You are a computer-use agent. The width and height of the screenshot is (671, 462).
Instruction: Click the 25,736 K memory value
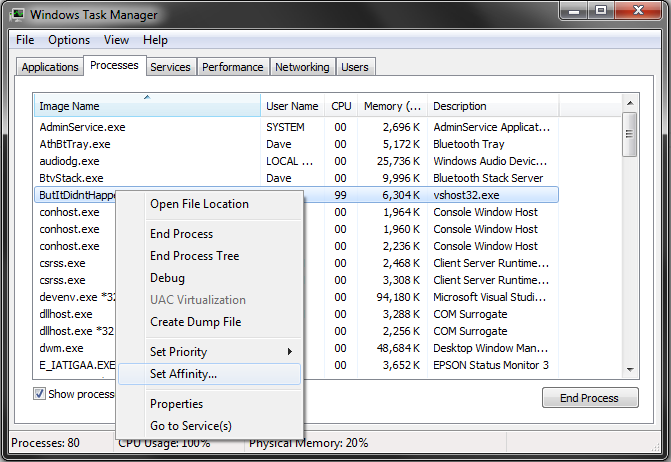click(x=398, y=161)
